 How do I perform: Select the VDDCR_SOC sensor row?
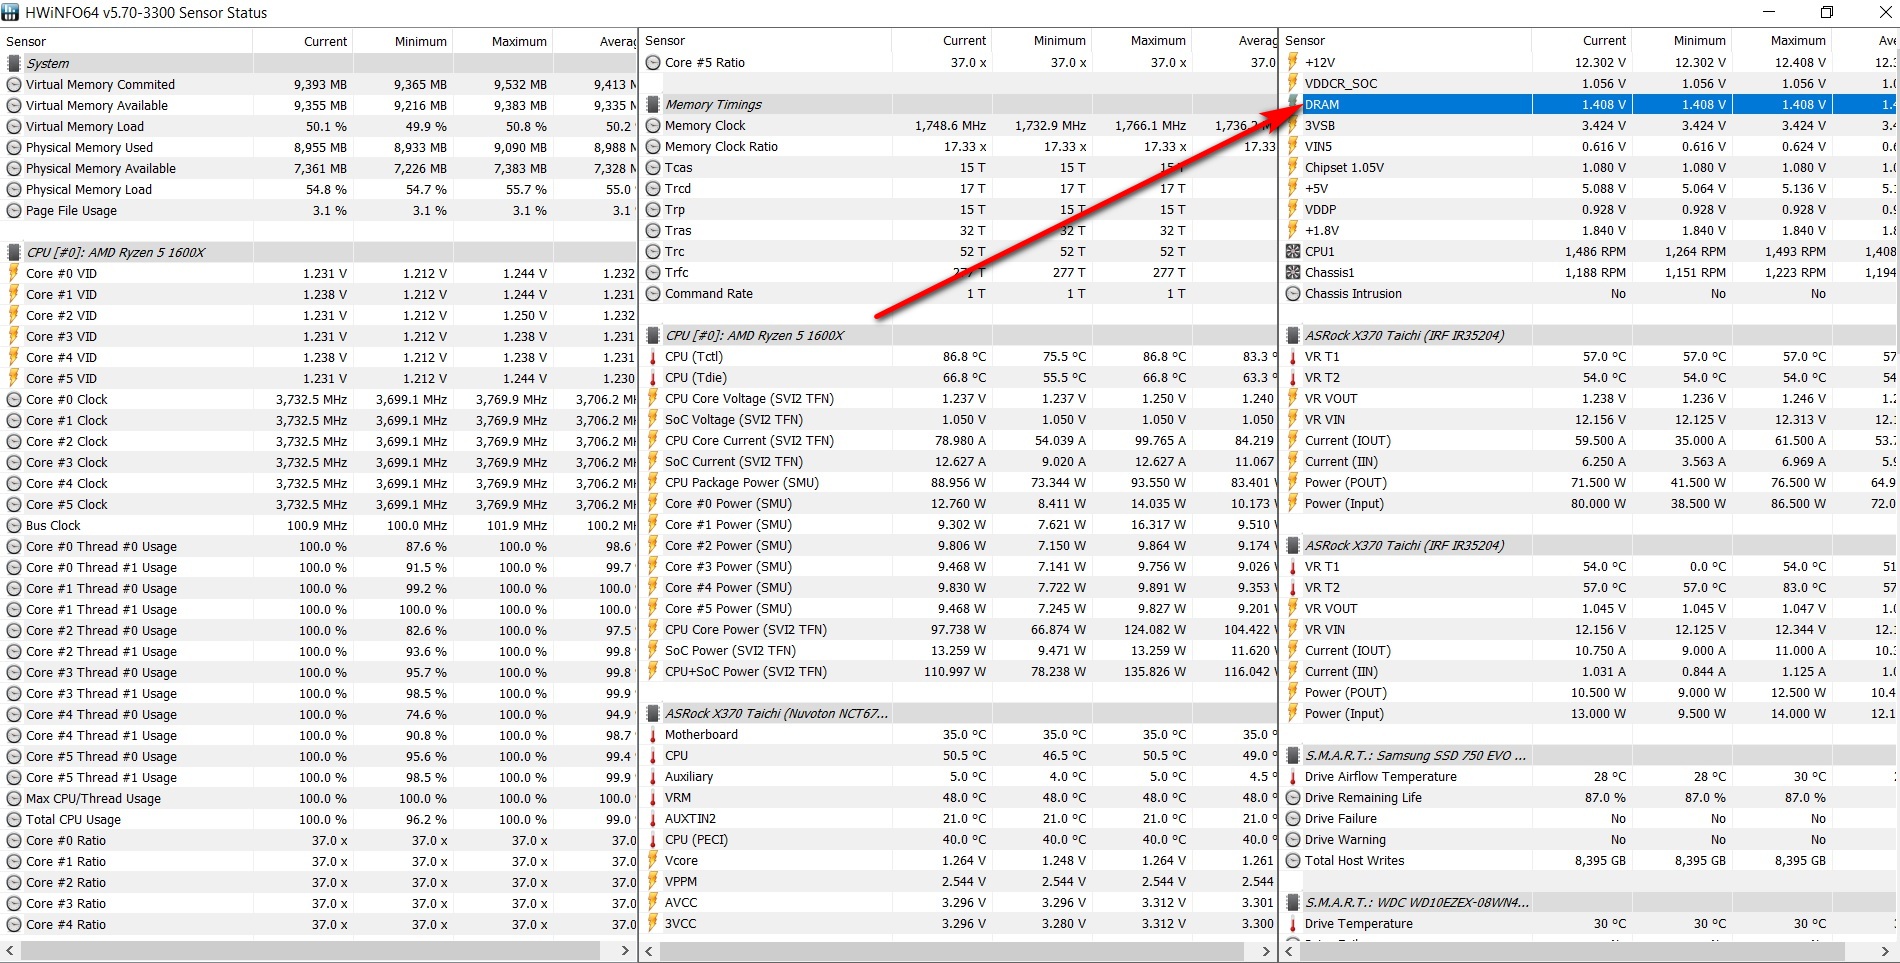coord(1590,84)
